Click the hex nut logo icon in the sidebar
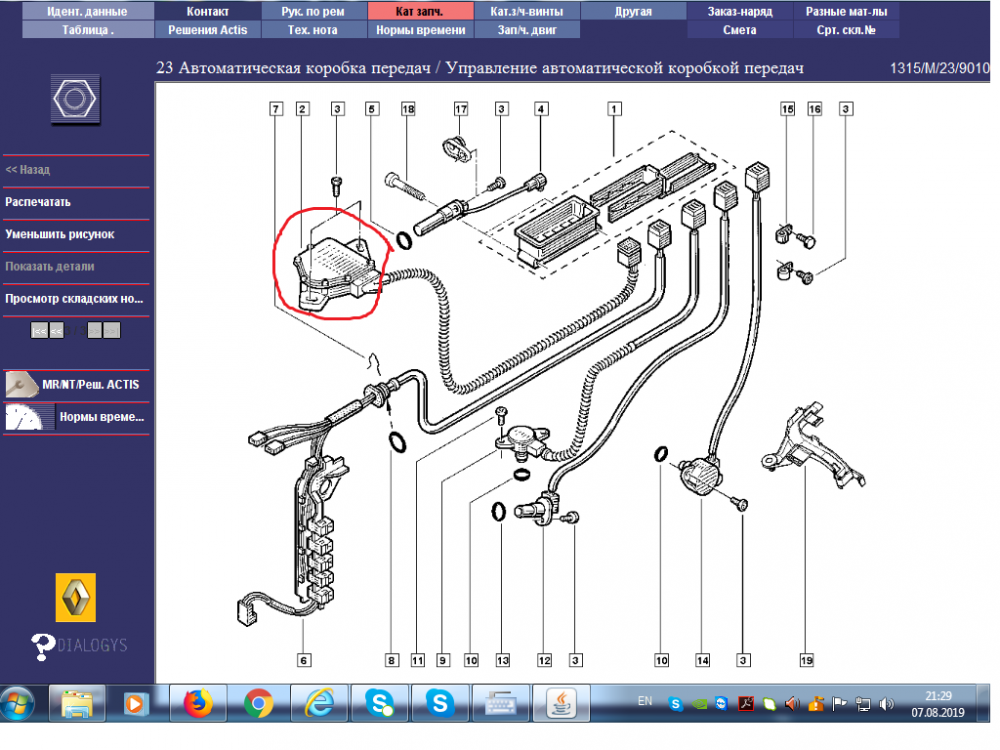 [x=75, y=99]
